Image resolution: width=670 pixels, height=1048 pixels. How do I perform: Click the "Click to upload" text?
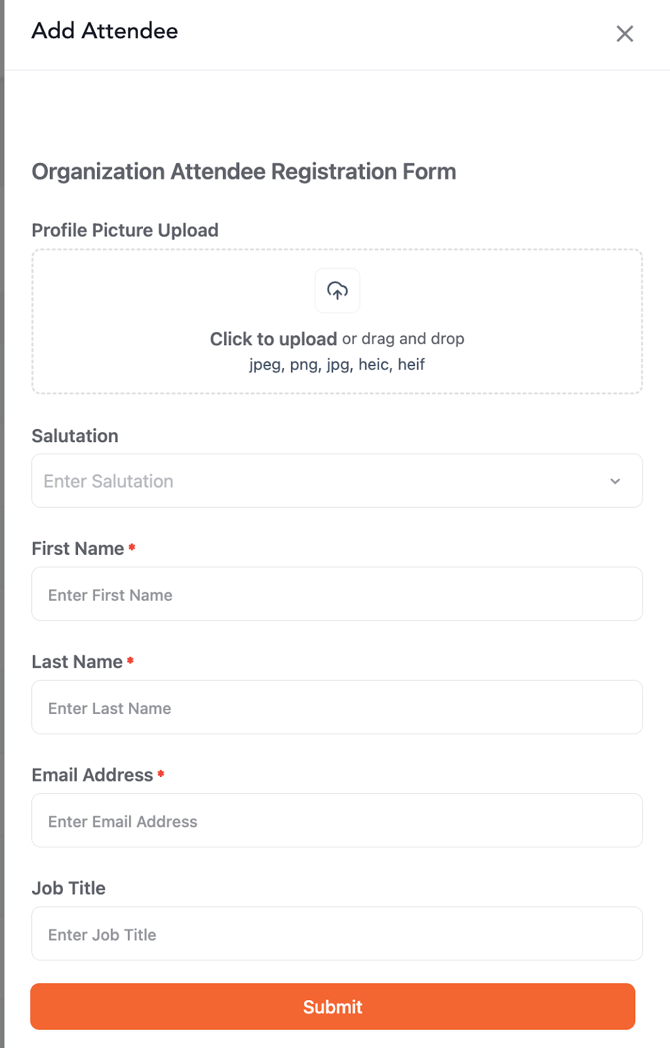click(x=273, y=339)
